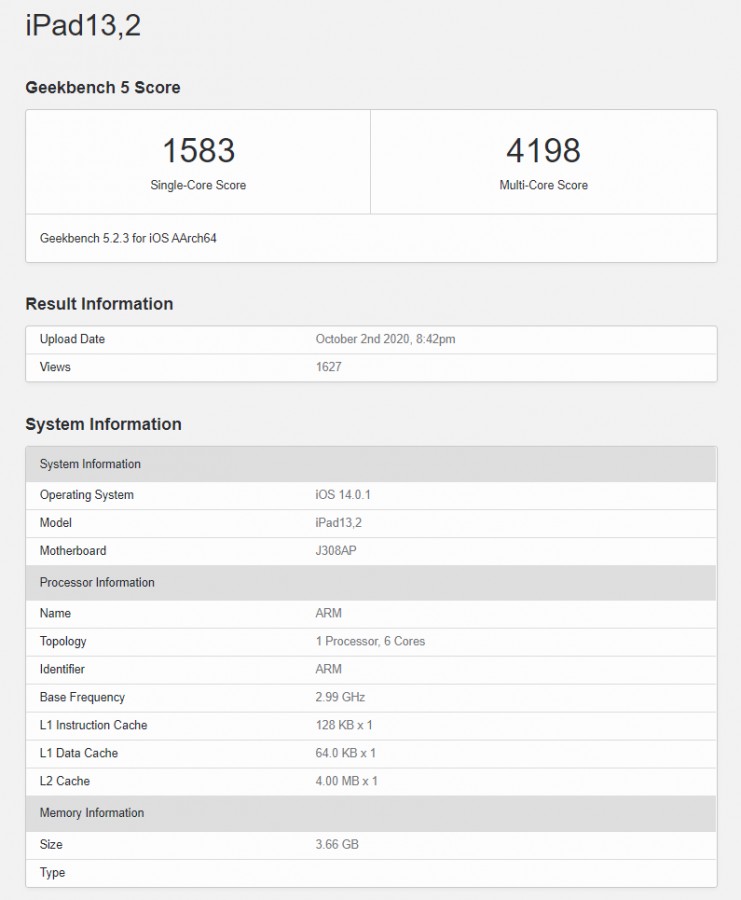Click the 2.99 GHz base frequency value
The height and width of the screenshot is (900, 741).
342,697
